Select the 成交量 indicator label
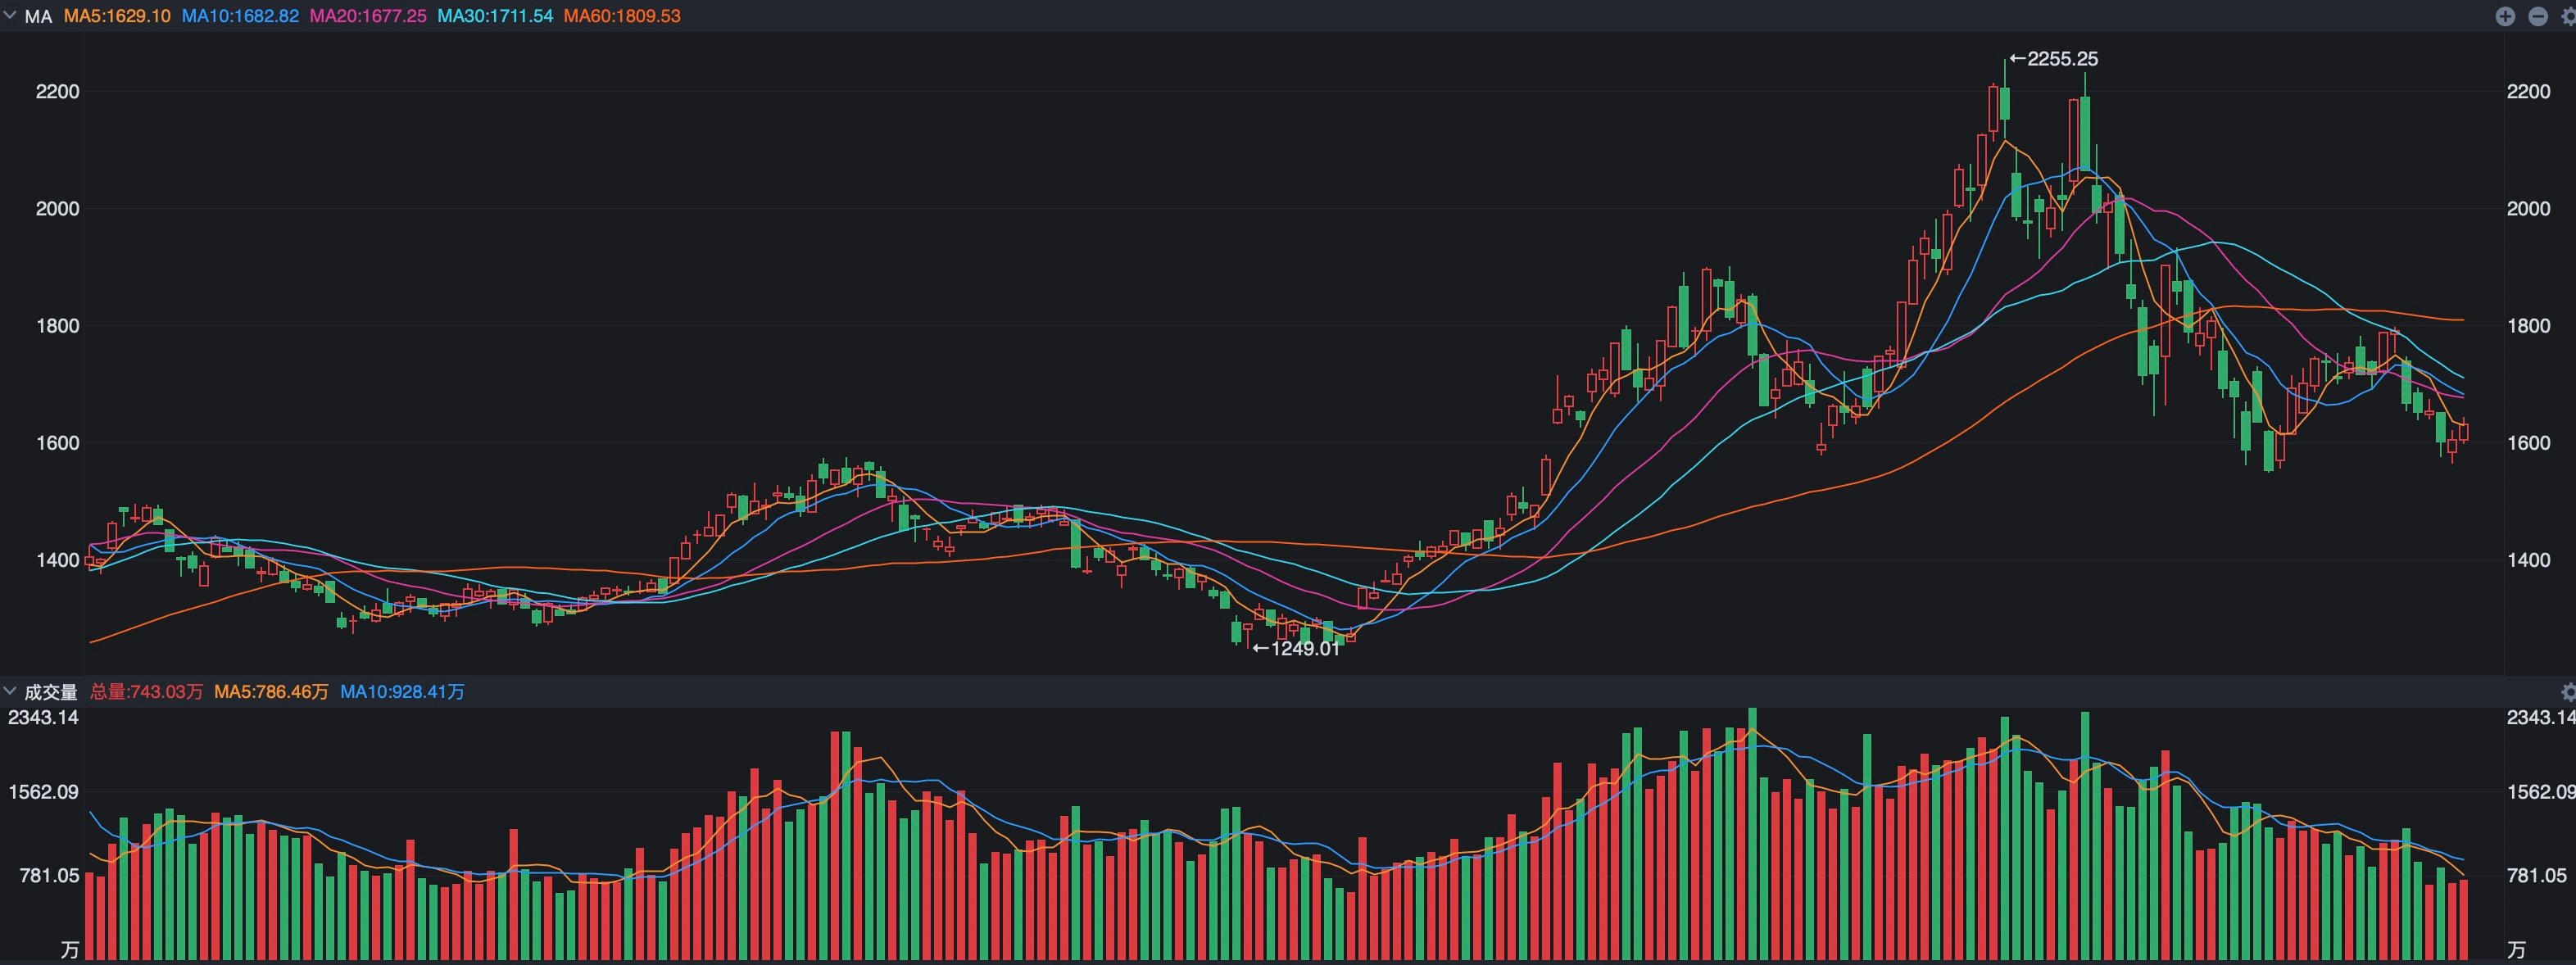This screenshot has height=965, width=2576. 51,692
